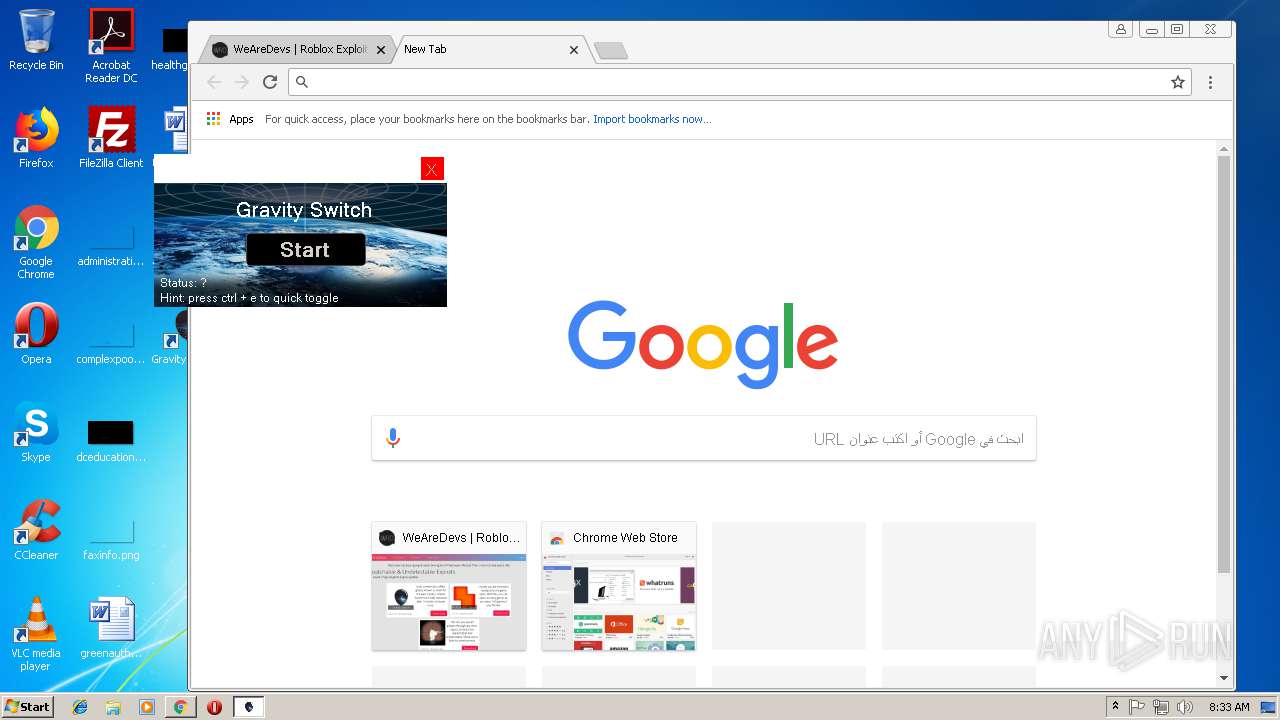Click the Google logo
Screen dimensions: 1280x720
pos(703,344)
